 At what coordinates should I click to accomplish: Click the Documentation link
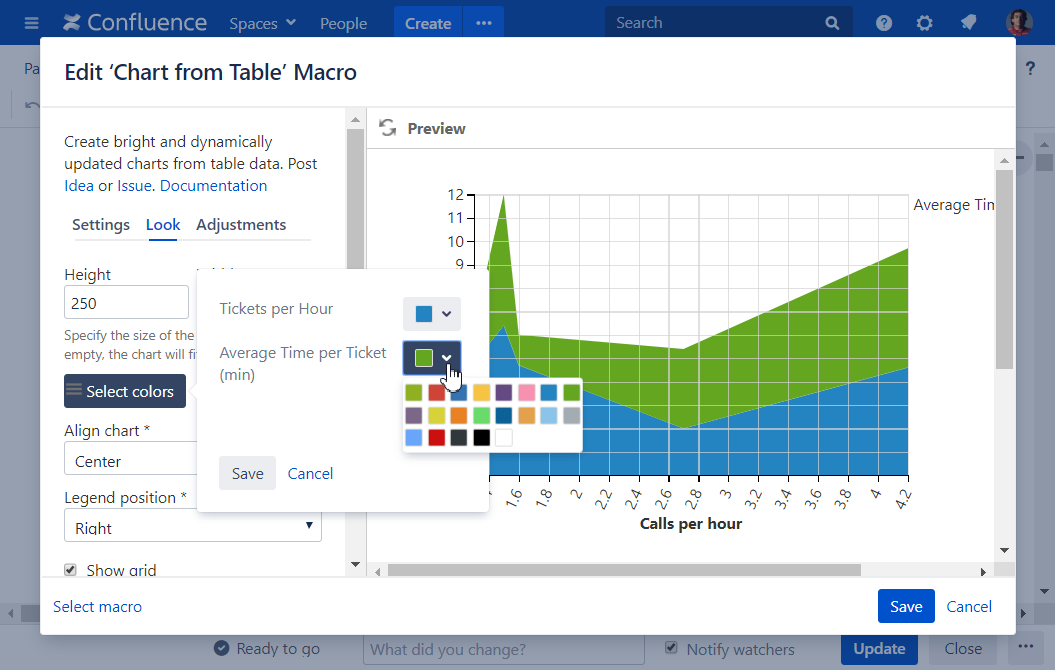tap(213, 185)
